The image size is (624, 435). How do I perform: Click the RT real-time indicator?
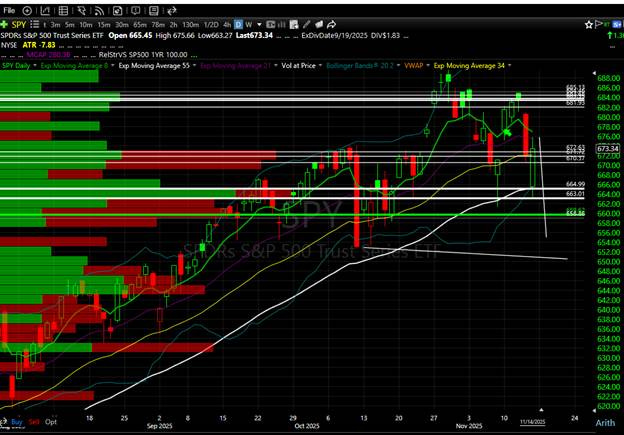point(607,25)
